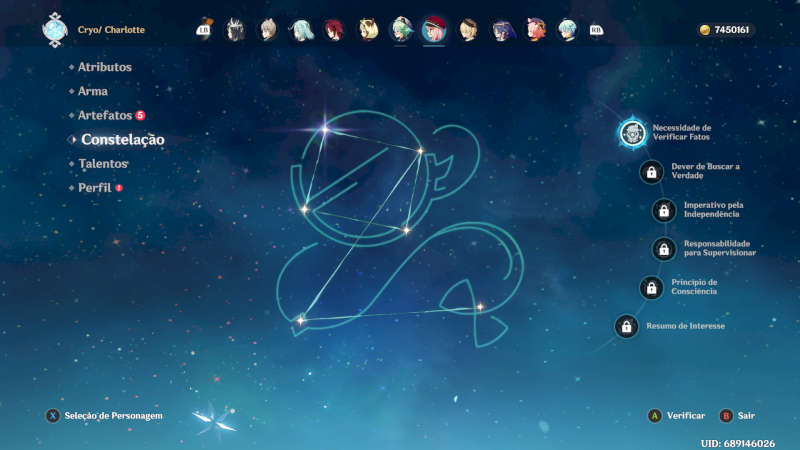Select the pink-haired blue-hat character portrait
The height and width of the screenshot is (450, 800).
pos(535,30)
